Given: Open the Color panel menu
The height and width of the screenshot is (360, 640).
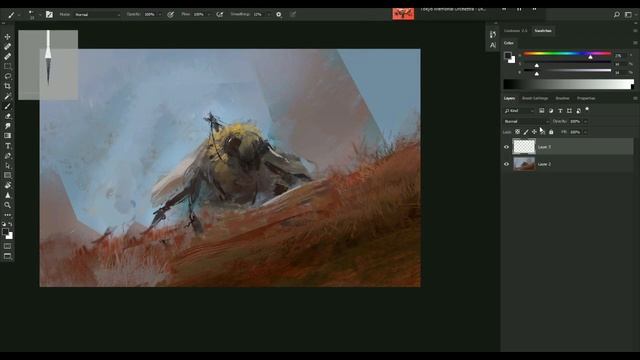Looking at the screenshot, I should click(x=635, y=42).
